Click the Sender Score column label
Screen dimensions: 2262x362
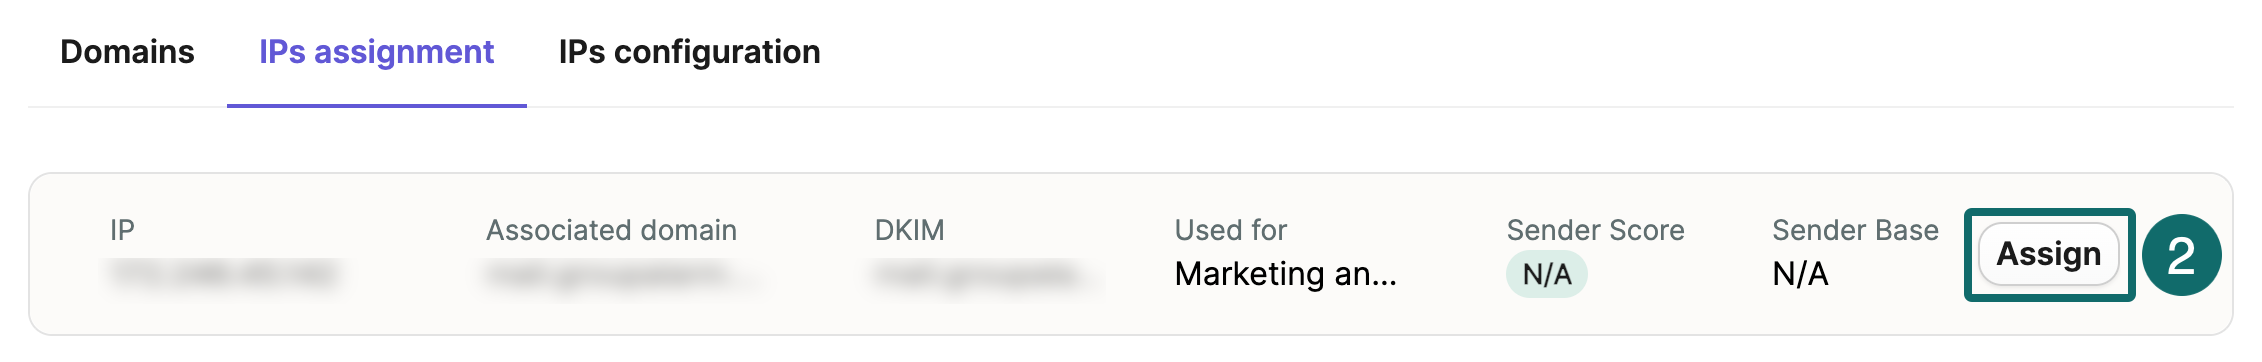[1595, 230]
